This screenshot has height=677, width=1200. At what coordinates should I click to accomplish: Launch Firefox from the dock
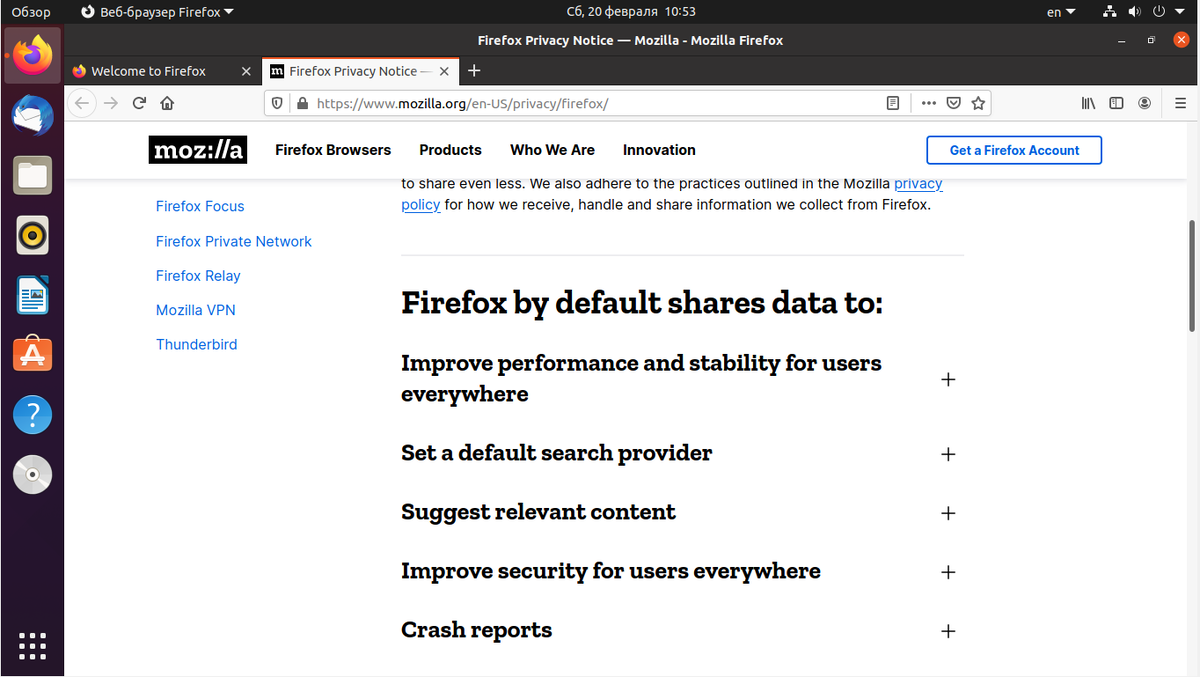(32, 54)
